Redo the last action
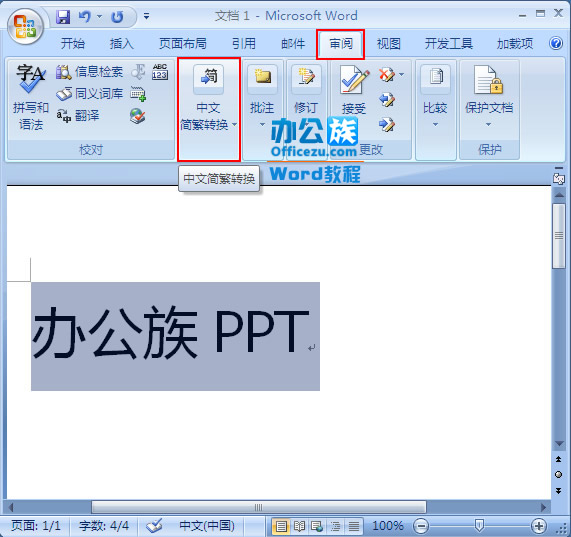 (117, 17)
